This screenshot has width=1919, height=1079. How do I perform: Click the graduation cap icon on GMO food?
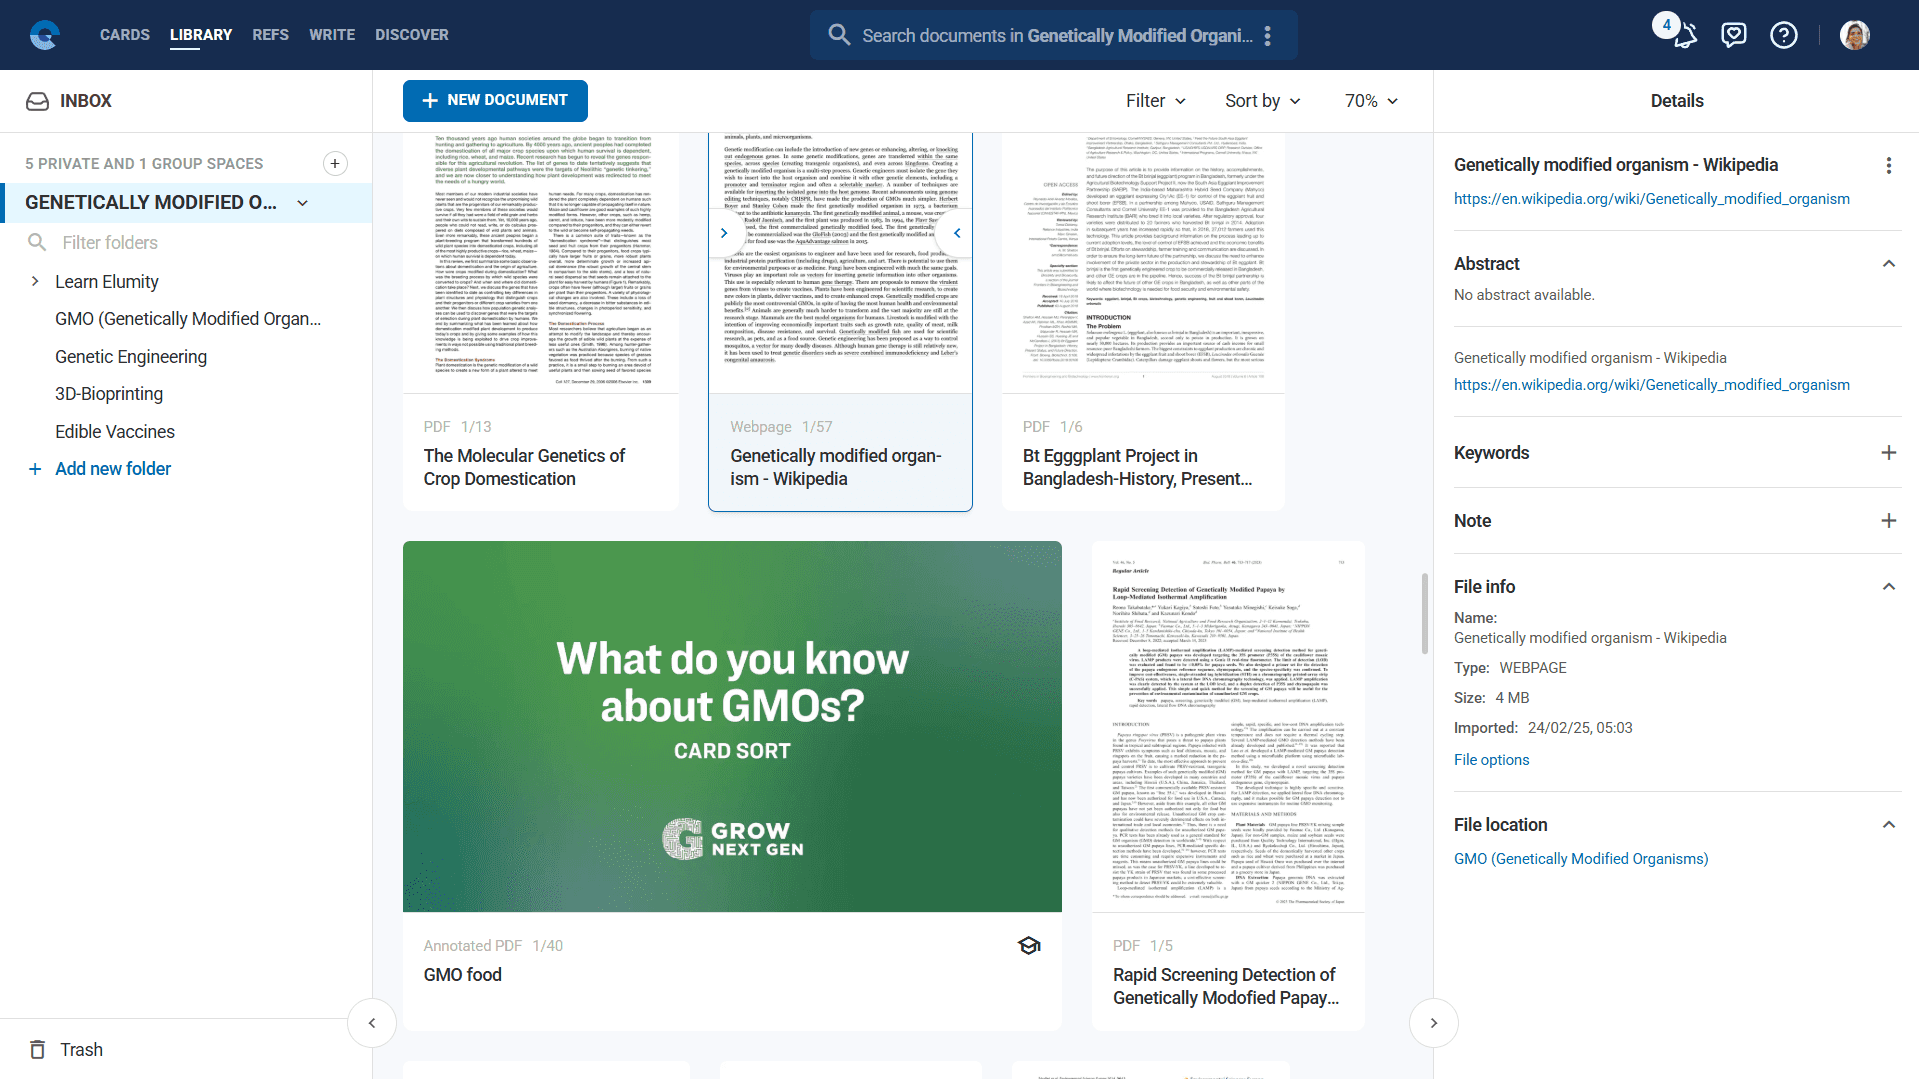(x=1029, y=946)
